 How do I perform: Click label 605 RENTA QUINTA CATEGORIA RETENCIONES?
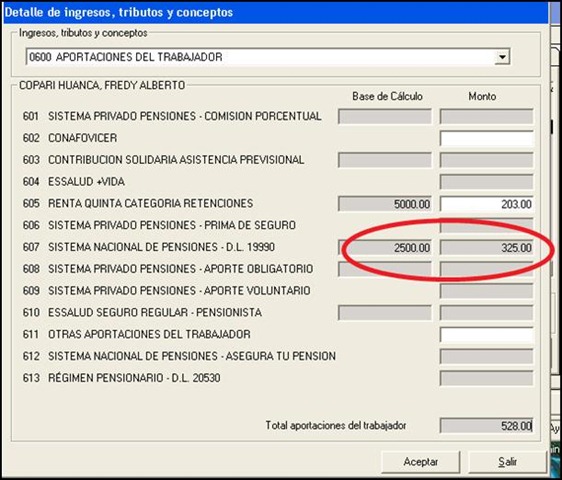tap(138, 204)
